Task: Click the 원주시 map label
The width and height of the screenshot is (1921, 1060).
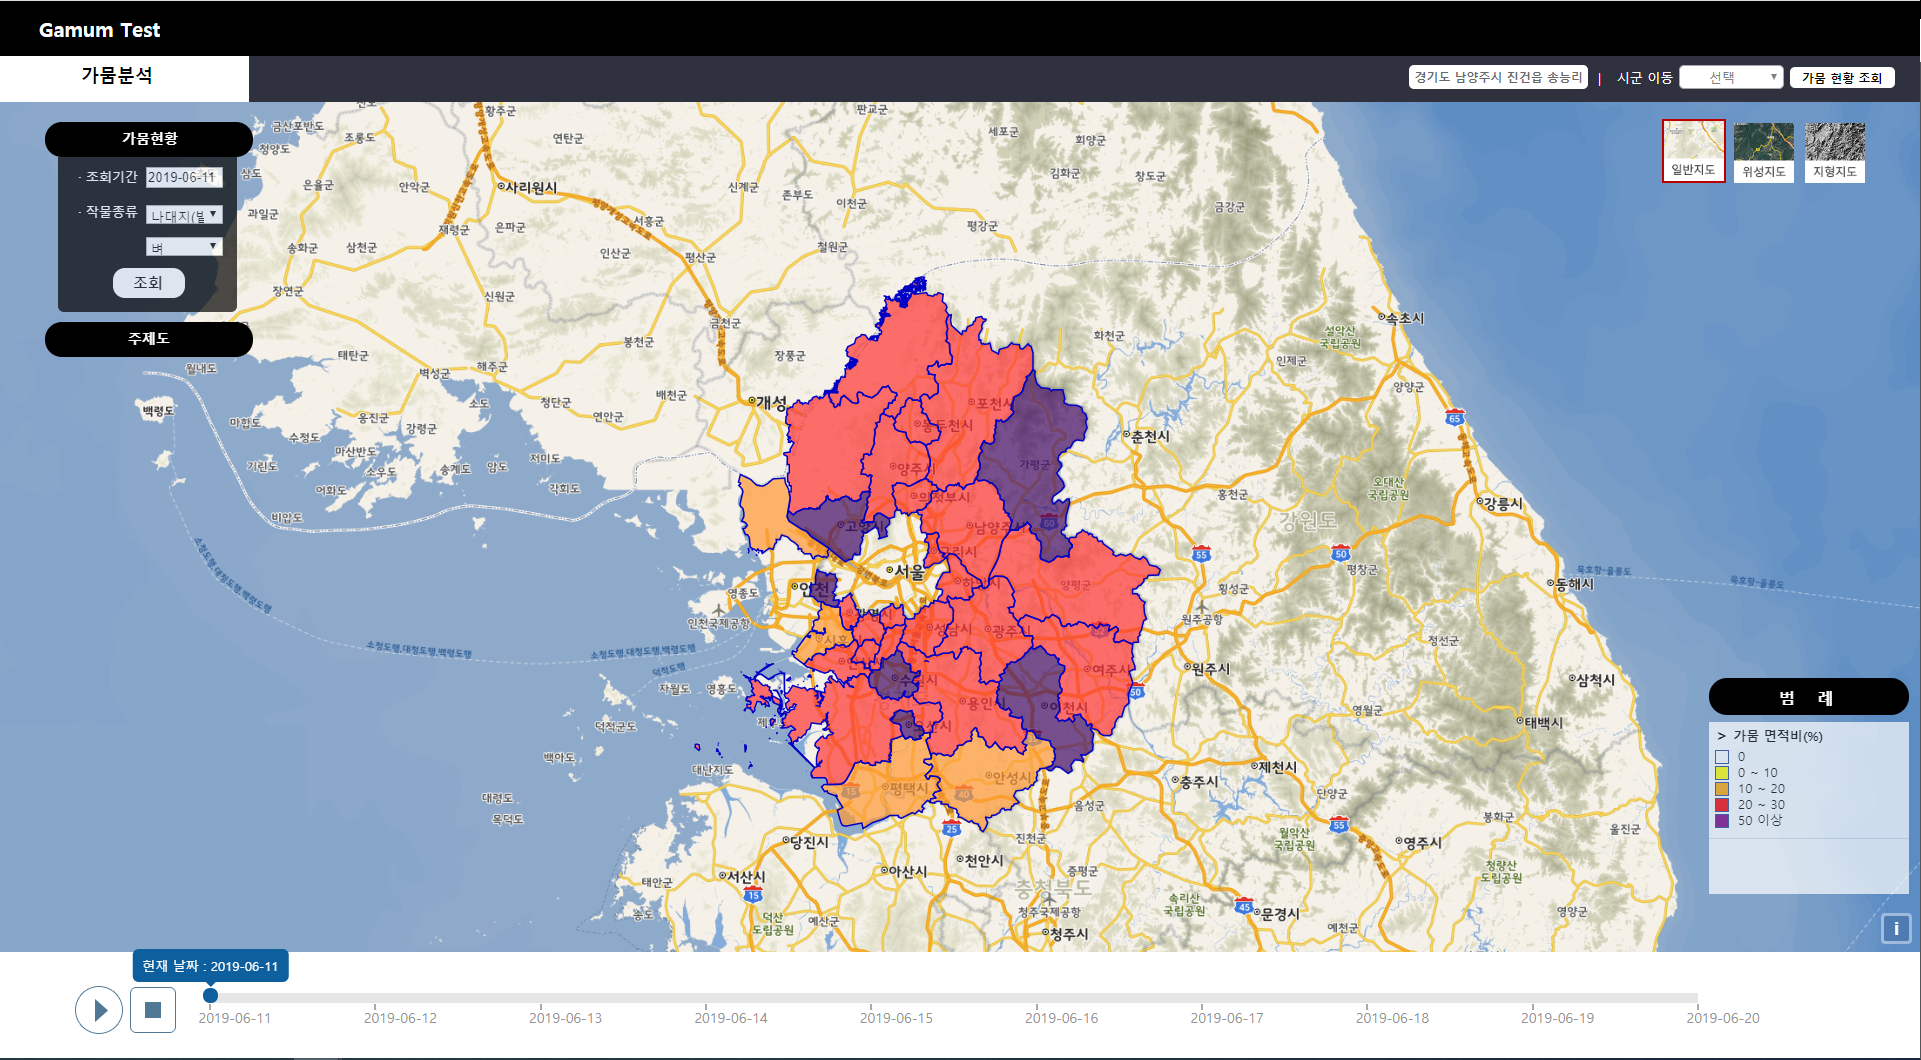Action: [1207, 668]
